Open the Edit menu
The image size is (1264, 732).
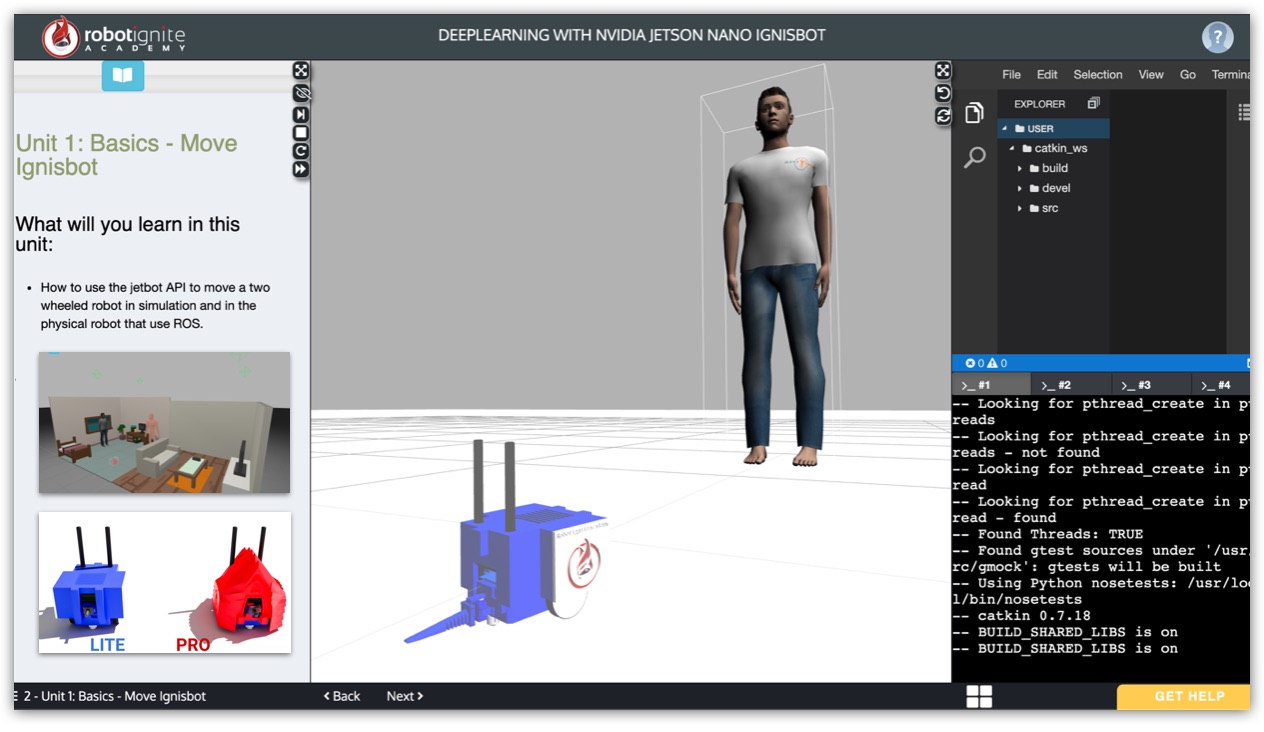1047,75
